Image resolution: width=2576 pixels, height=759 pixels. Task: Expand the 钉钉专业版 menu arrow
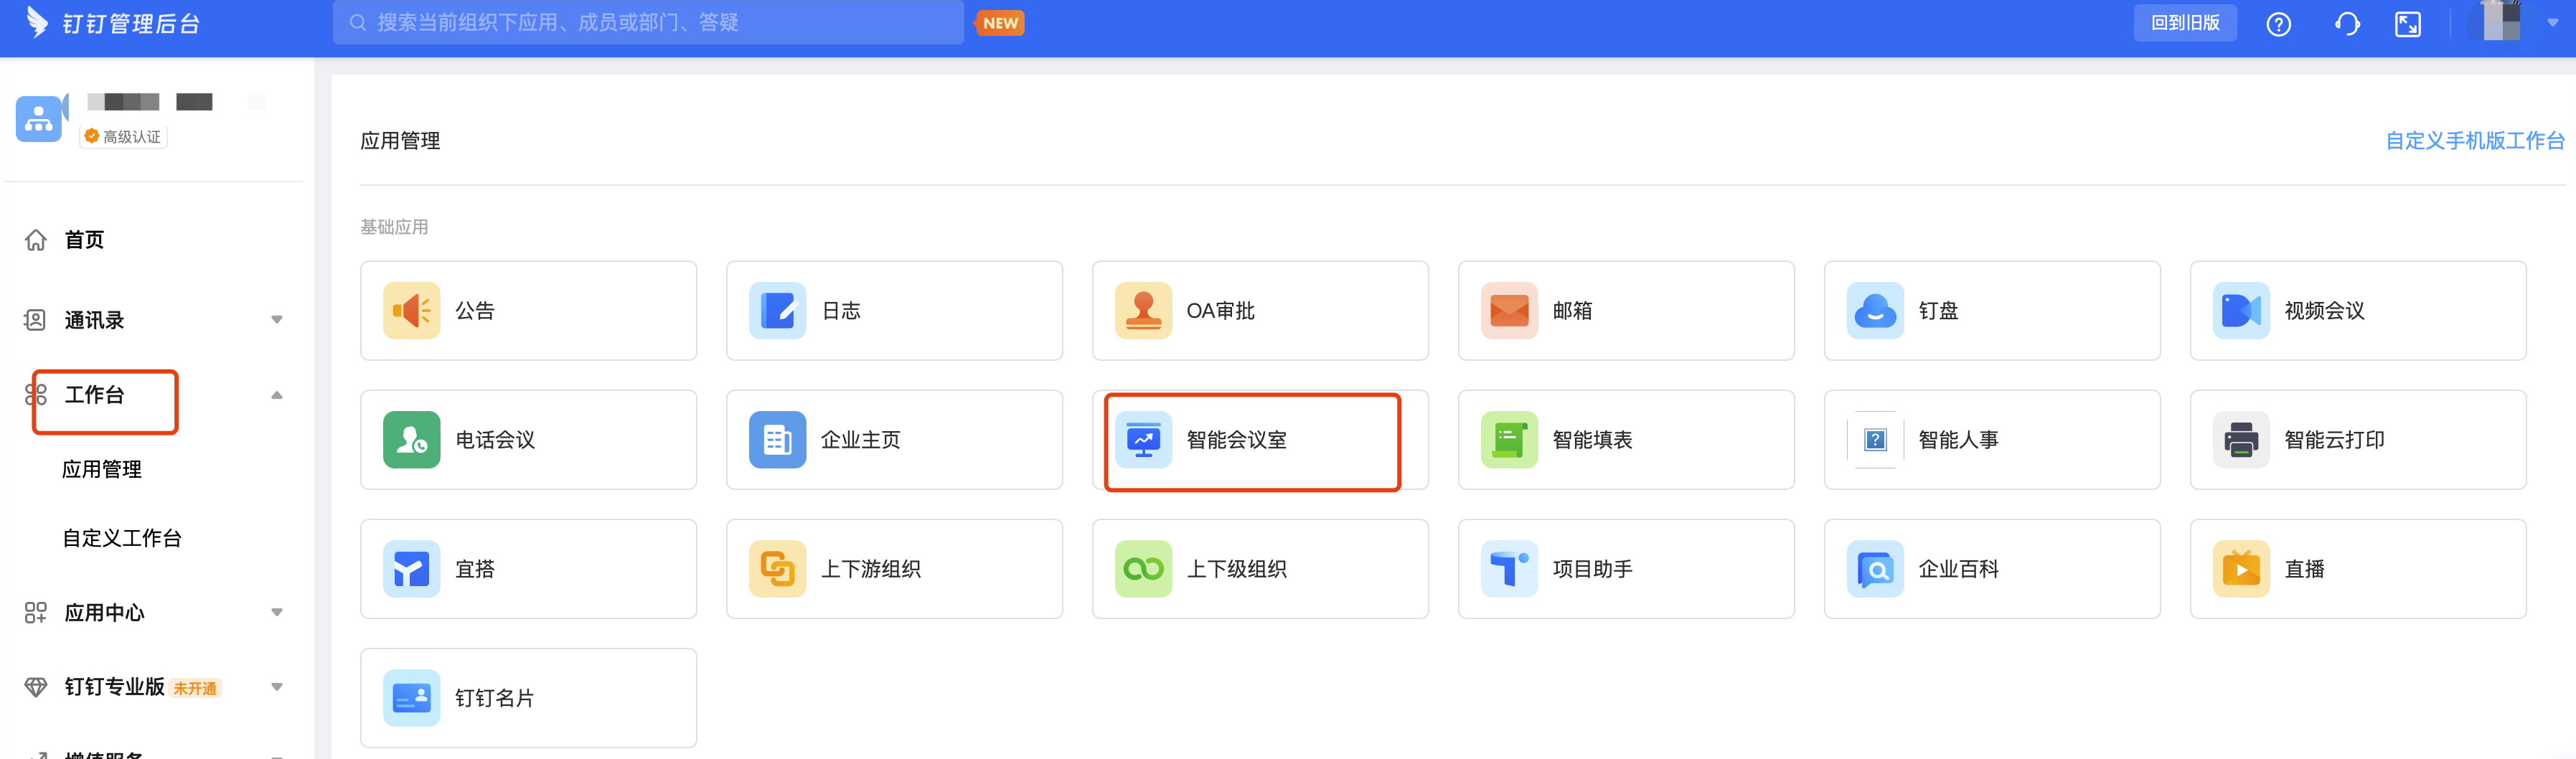(x=277, y=687)
